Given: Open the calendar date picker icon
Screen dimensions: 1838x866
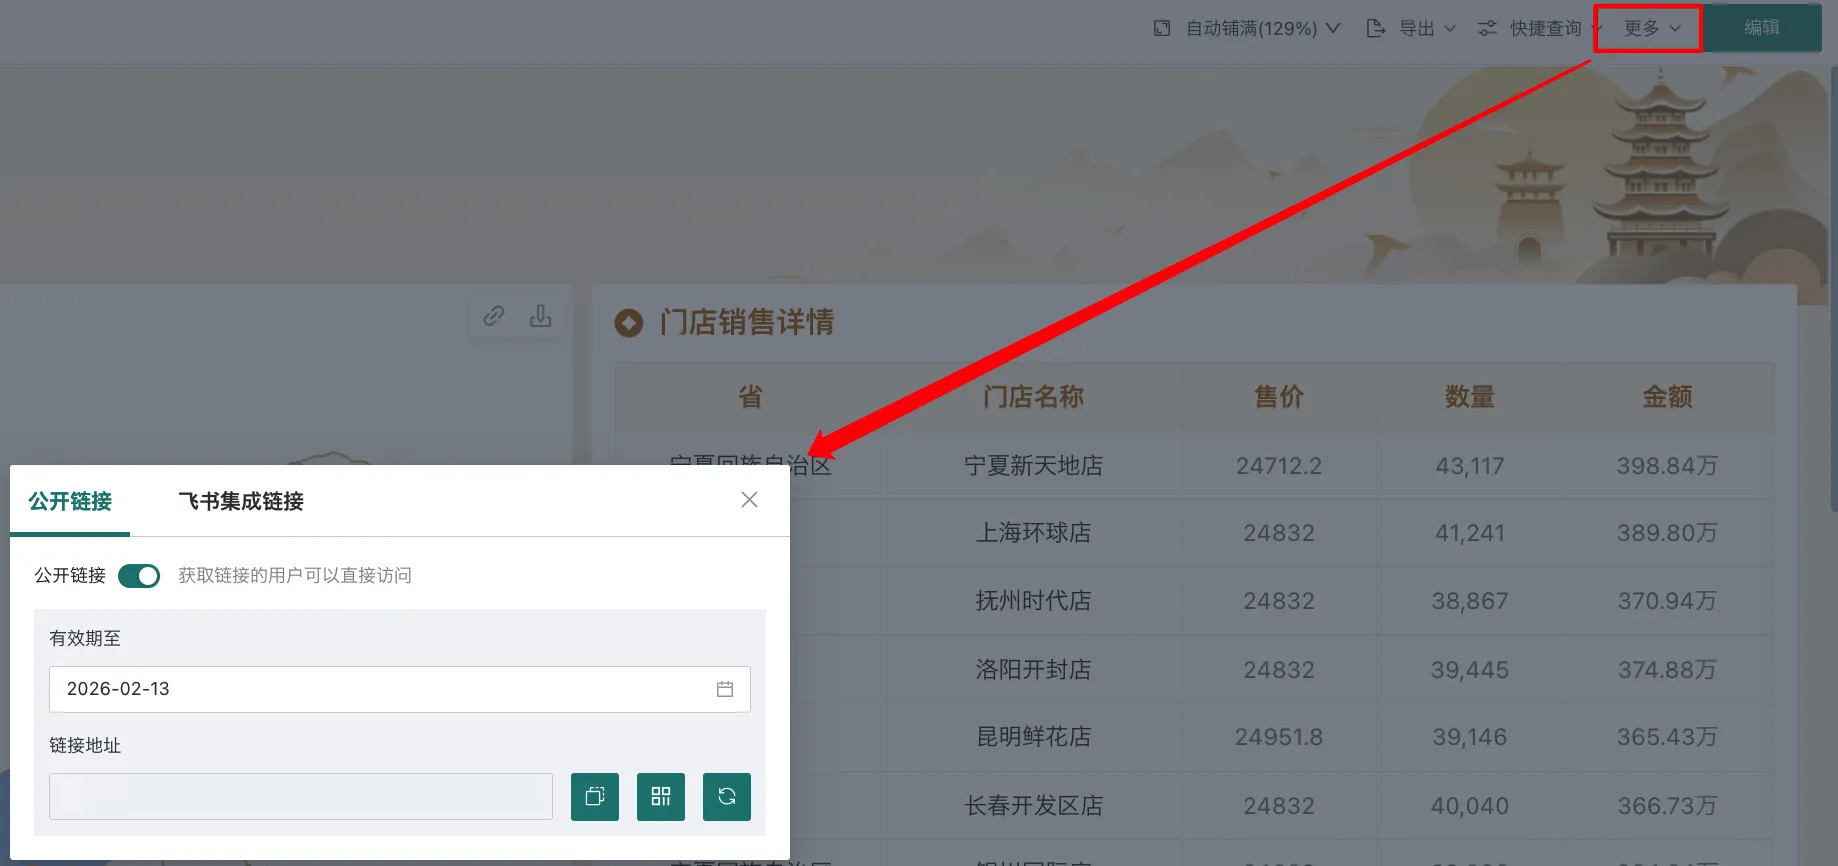Looking at the screenshot, I should (725, 689).
